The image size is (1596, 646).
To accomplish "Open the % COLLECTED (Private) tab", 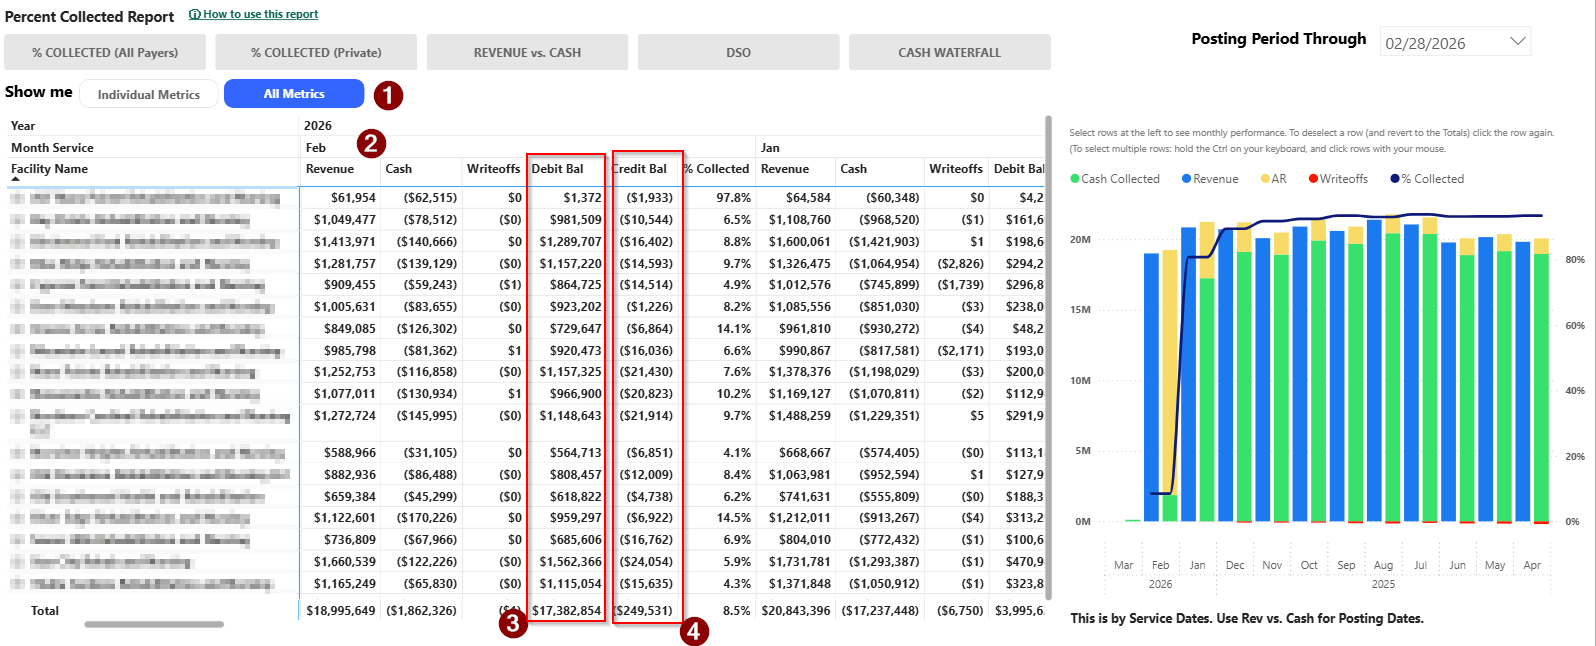I will tap(316, 52).
